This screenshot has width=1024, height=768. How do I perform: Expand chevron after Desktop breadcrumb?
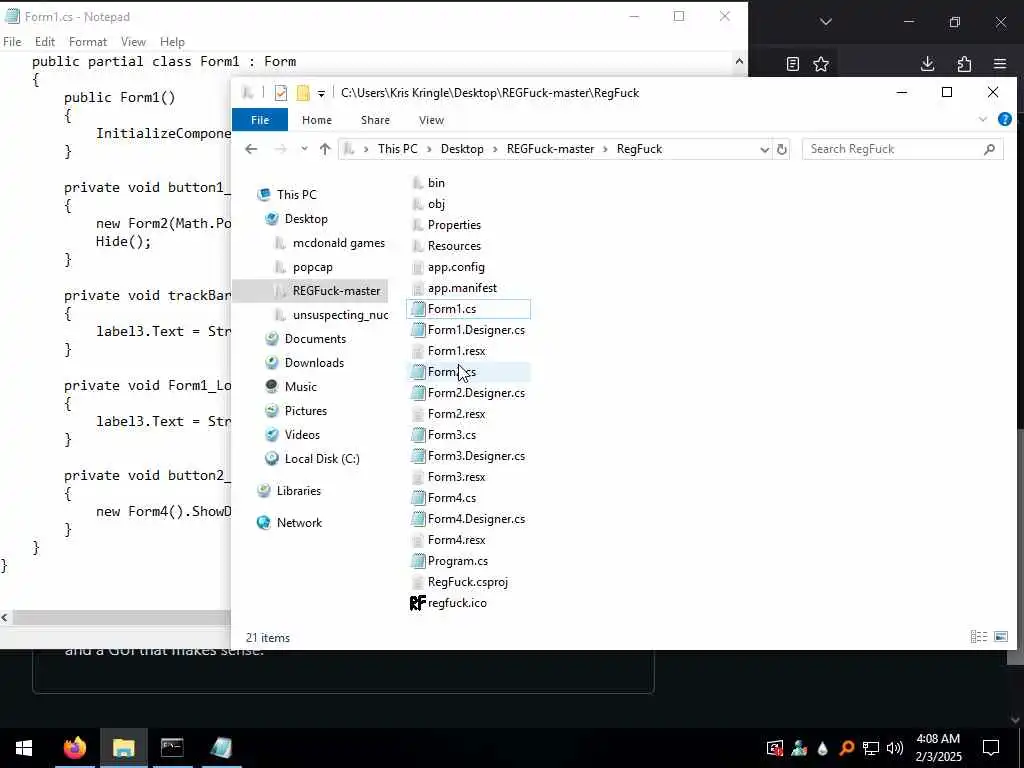[495, 149]
